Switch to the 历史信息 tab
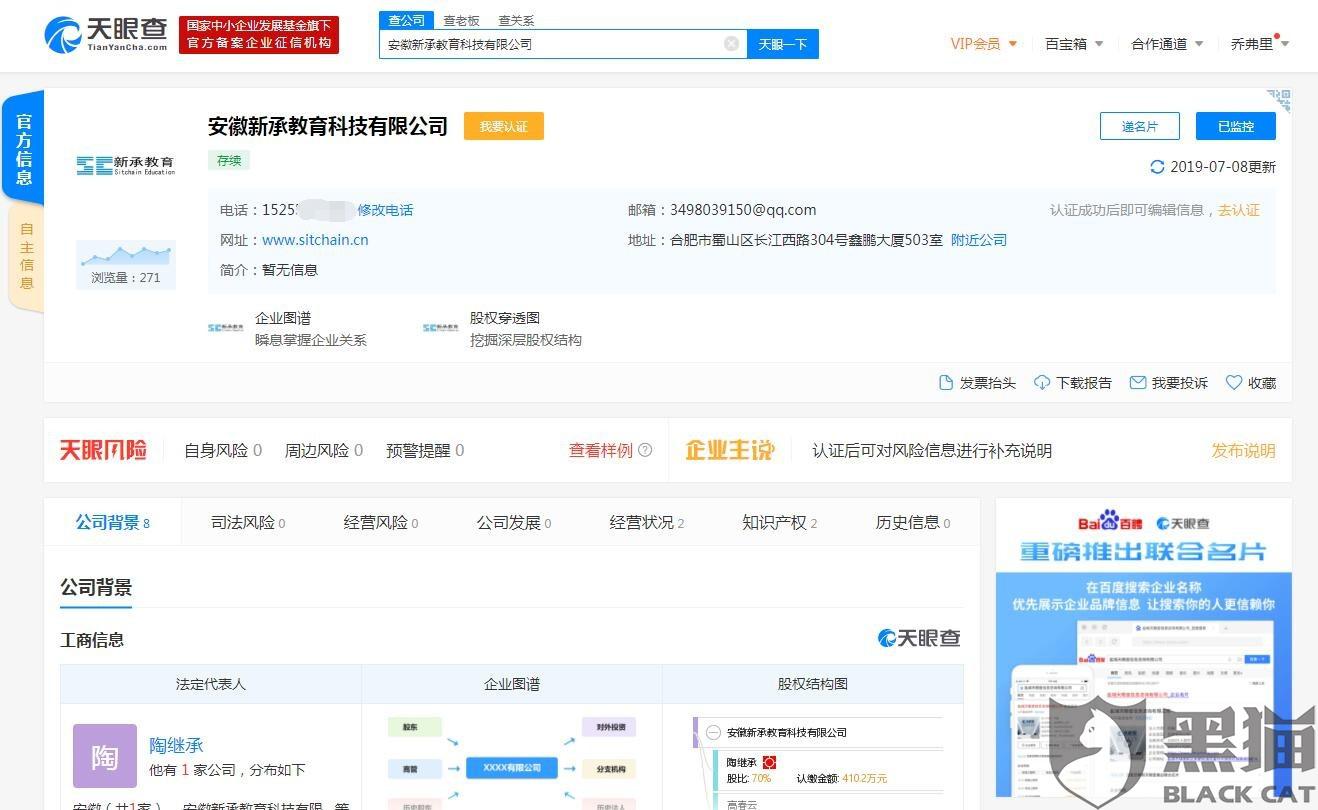 coord(912,522)
